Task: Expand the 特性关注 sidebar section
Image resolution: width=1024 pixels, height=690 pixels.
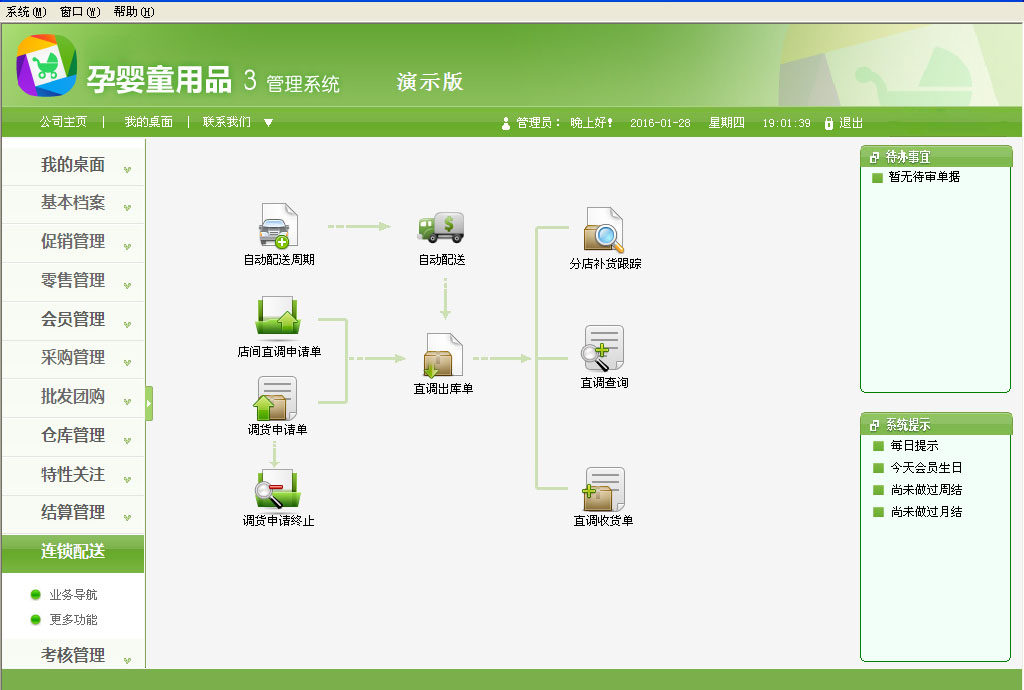Action: [73, 475]
